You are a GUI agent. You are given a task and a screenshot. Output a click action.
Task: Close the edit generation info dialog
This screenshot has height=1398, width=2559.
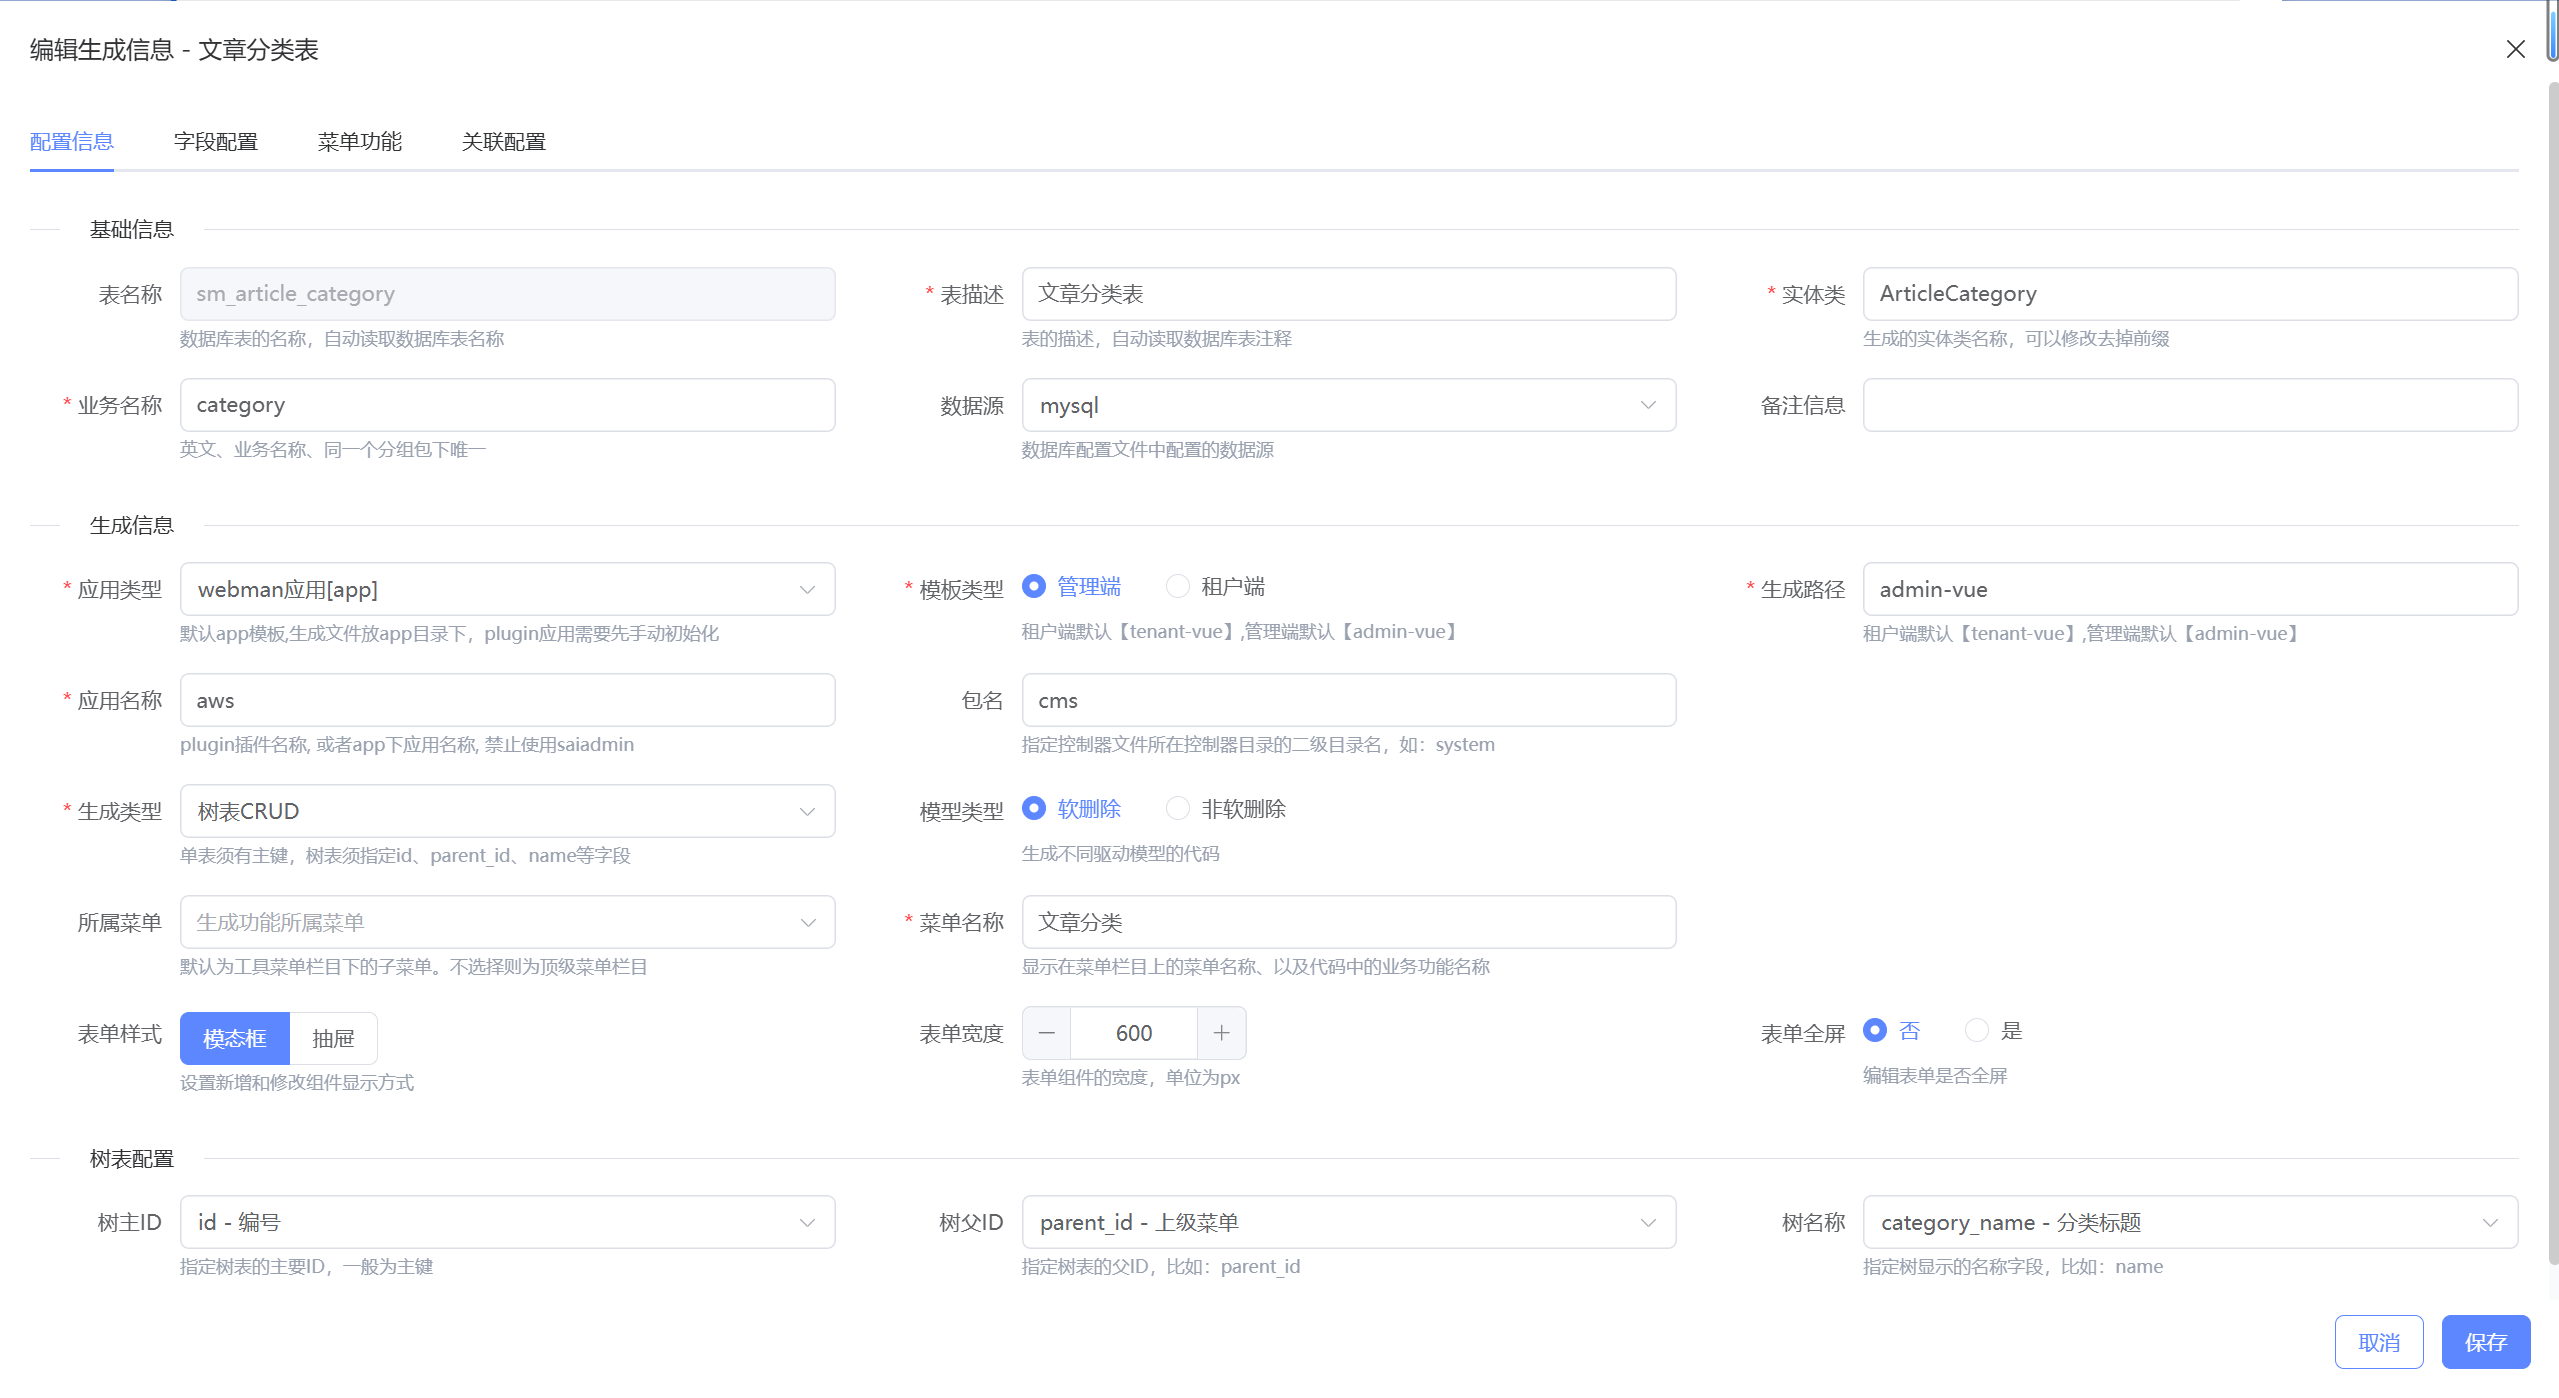[x=2515, y=49]
